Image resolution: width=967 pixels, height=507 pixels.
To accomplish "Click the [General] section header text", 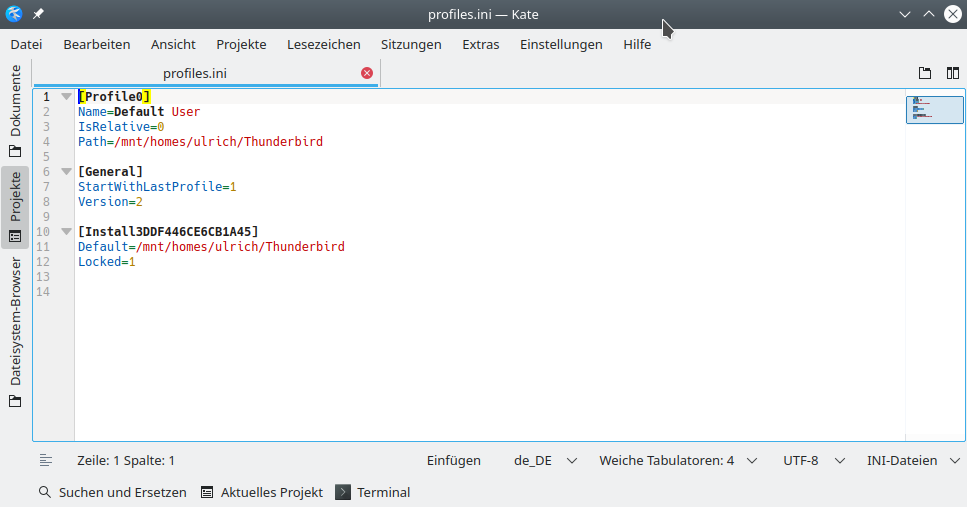I will (110, 171).
